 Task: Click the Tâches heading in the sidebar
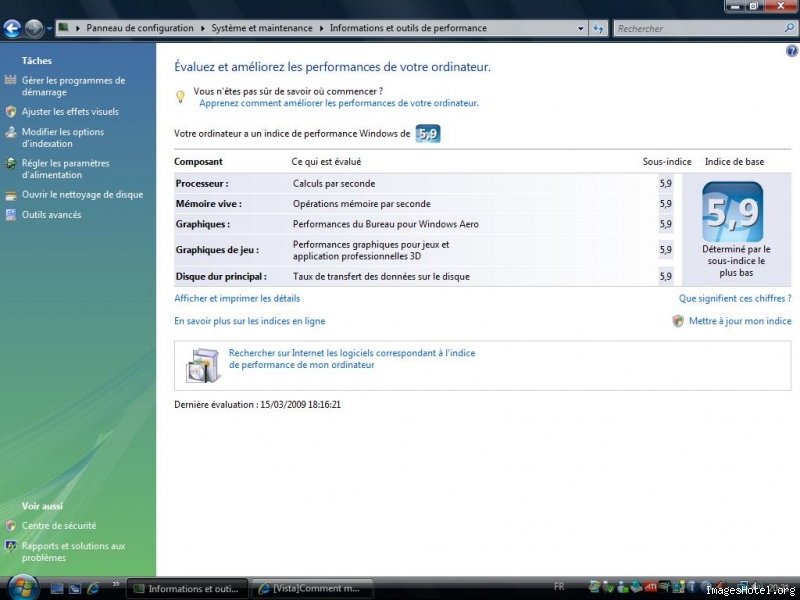pos(37,61)
